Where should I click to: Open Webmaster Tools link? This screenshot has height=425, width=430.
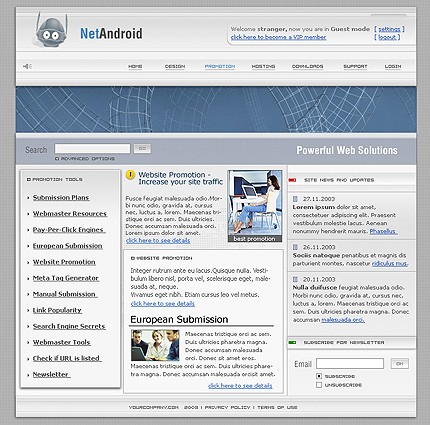(62, 342)
